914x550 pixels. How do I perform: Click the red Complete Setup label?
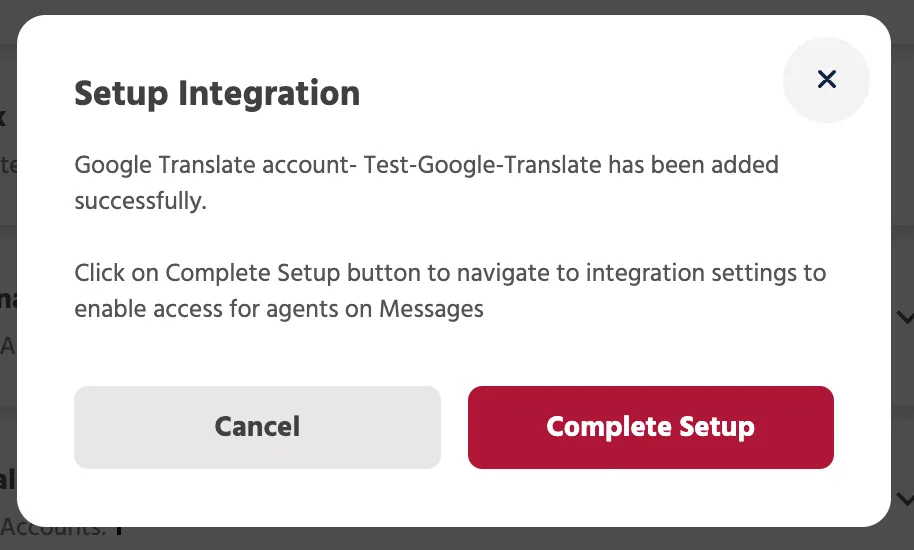pos(651,427)
